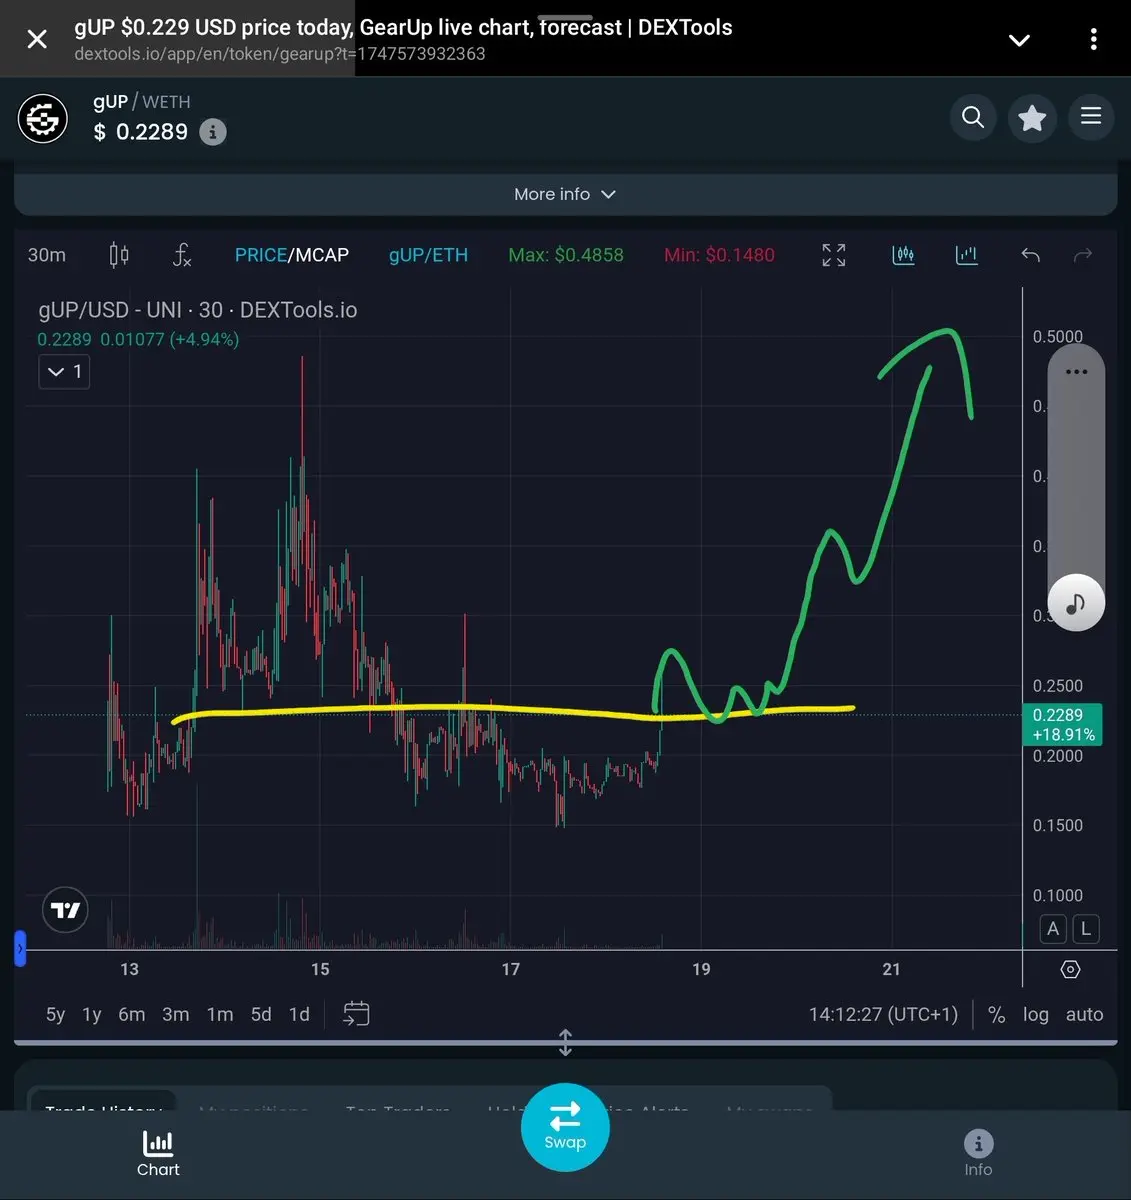
Task: Open the go-to-date calendar icon
Action: point(356,1014)
